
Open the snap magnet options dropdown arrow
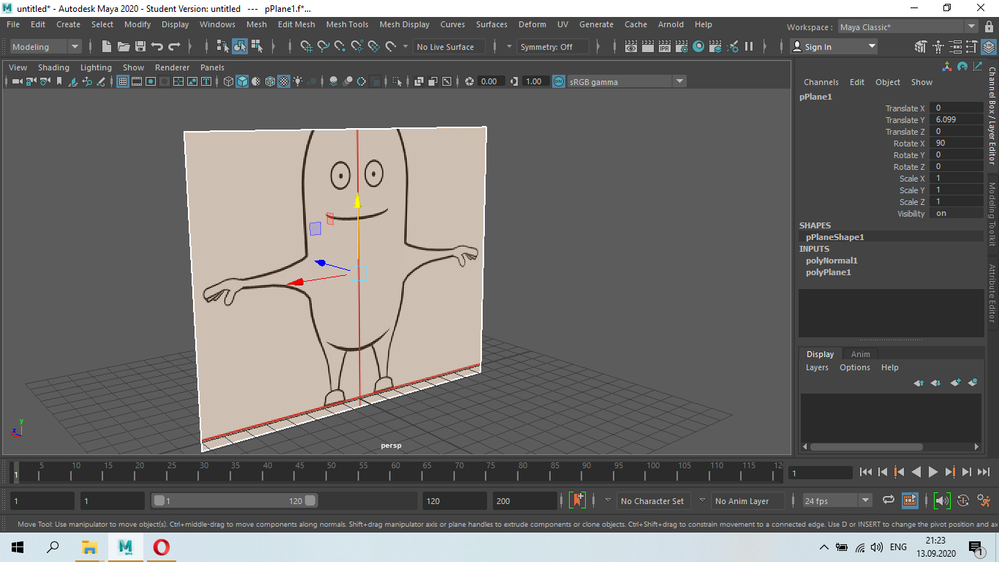pos(405,47)
